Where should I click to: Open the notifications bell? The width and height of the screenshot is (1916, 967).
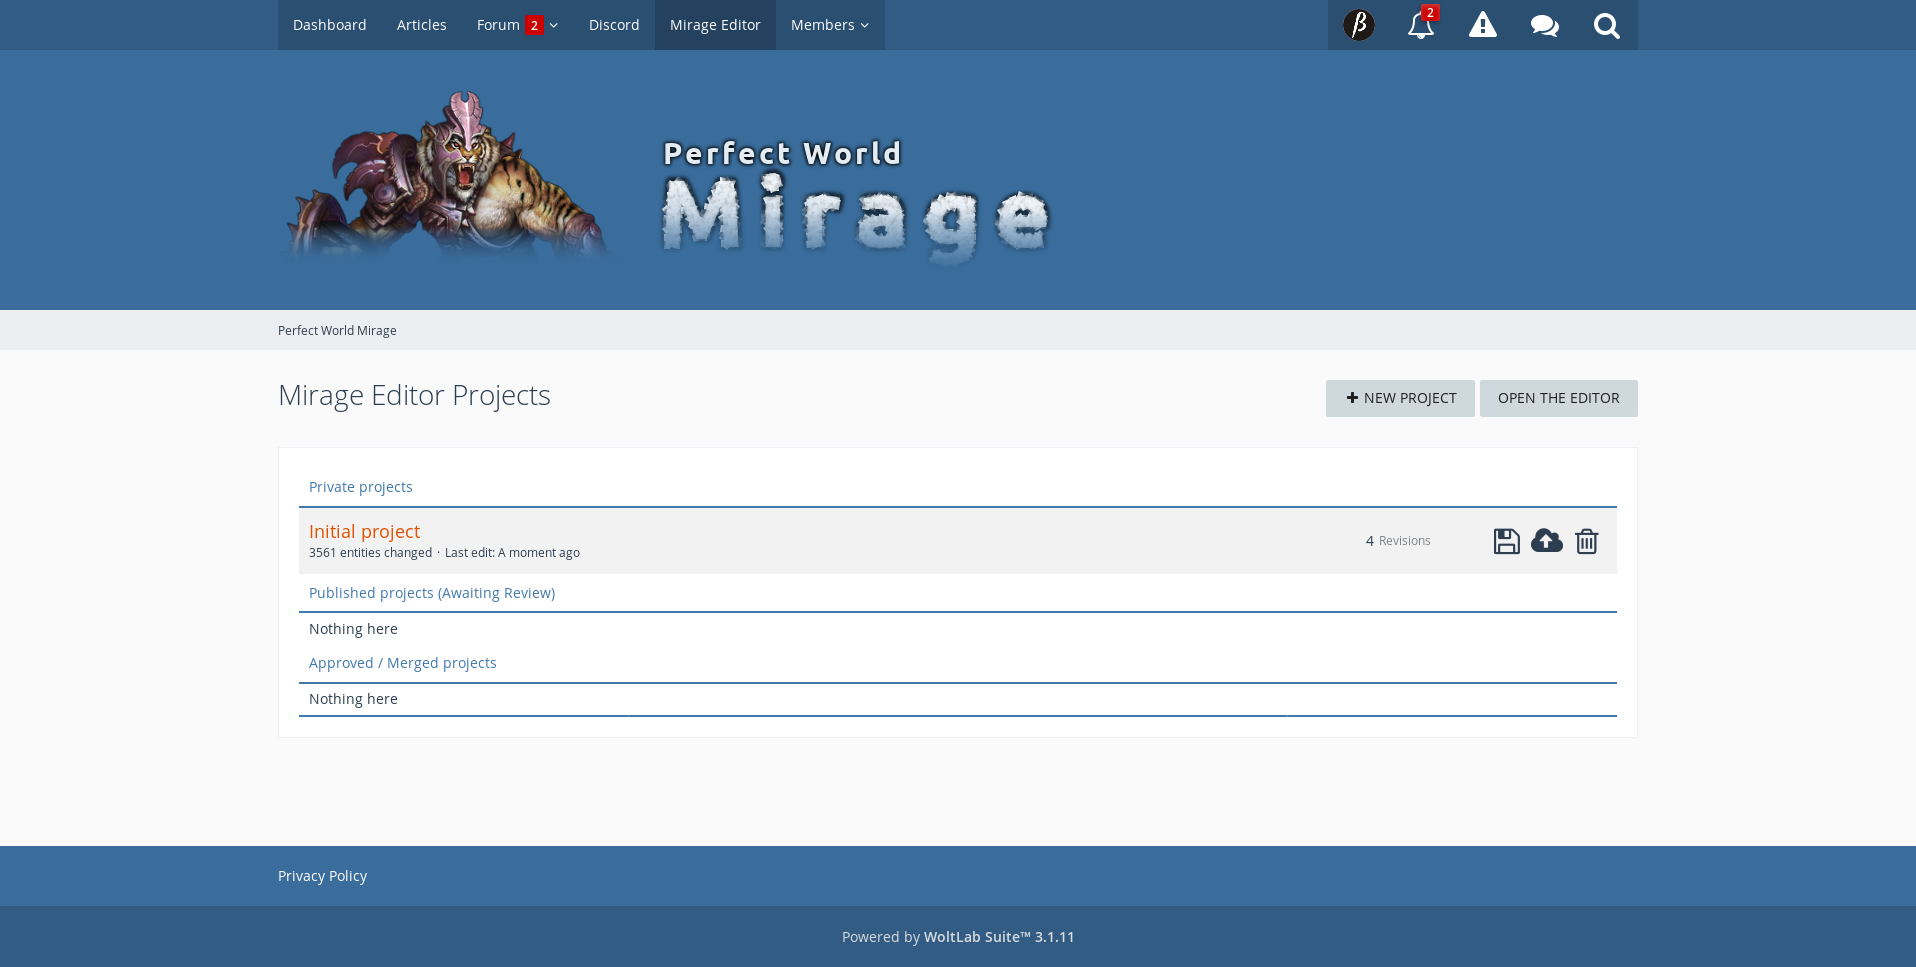pos(1420,25)
